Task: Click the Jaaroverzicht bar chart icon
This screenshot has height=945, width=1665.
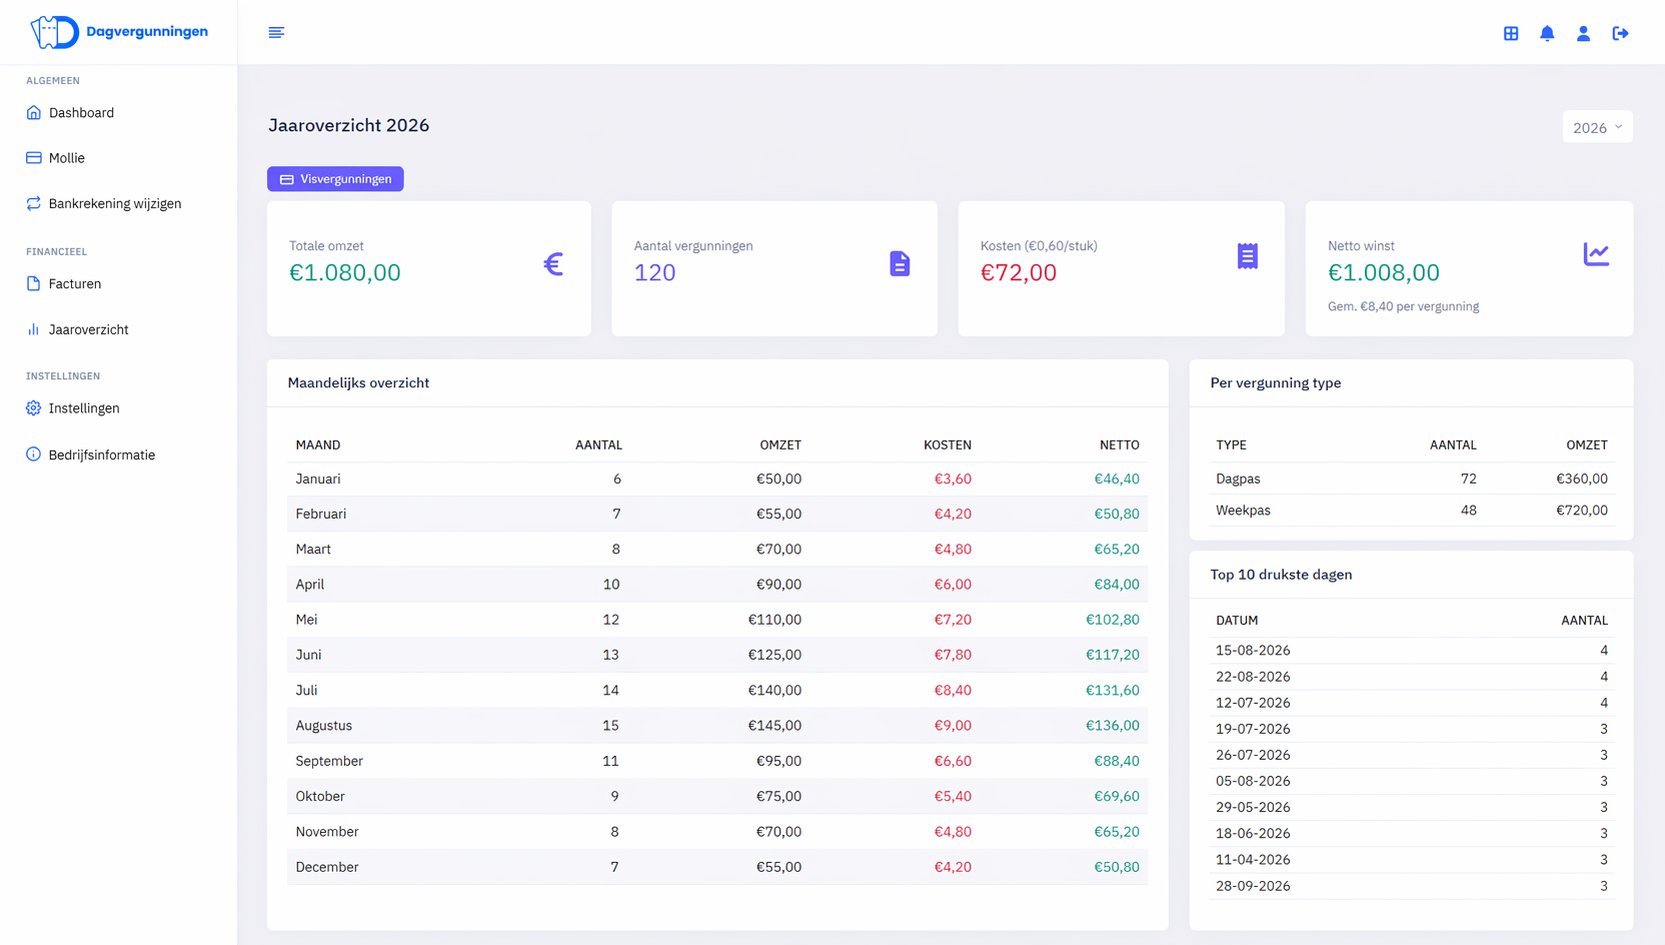Action: coord(33,329)
